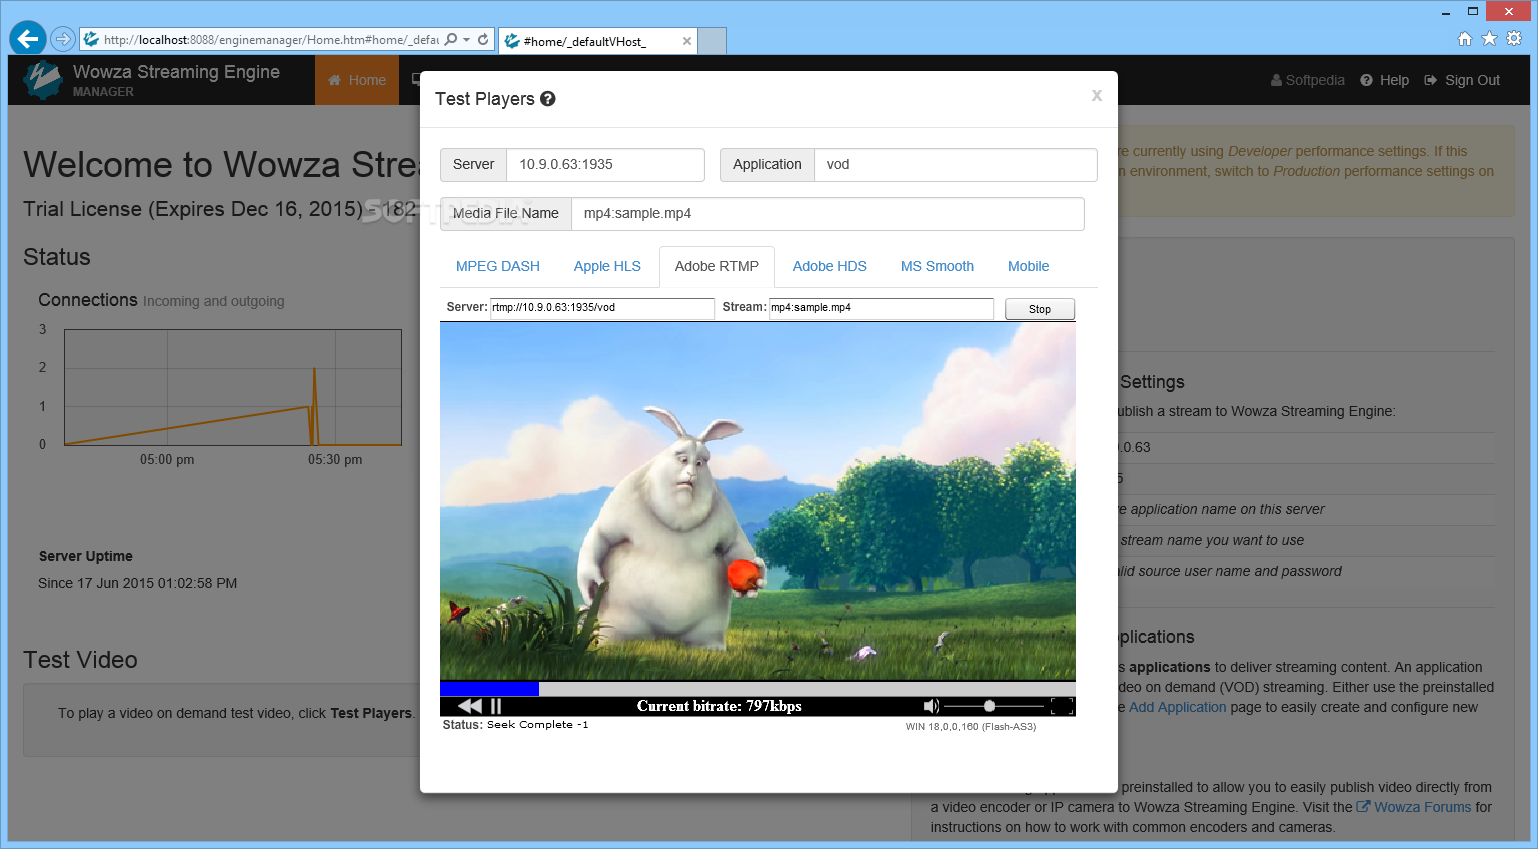Switch to the Adobe HDS tab
Screen dimensions: 1538x849
point(830,266)
